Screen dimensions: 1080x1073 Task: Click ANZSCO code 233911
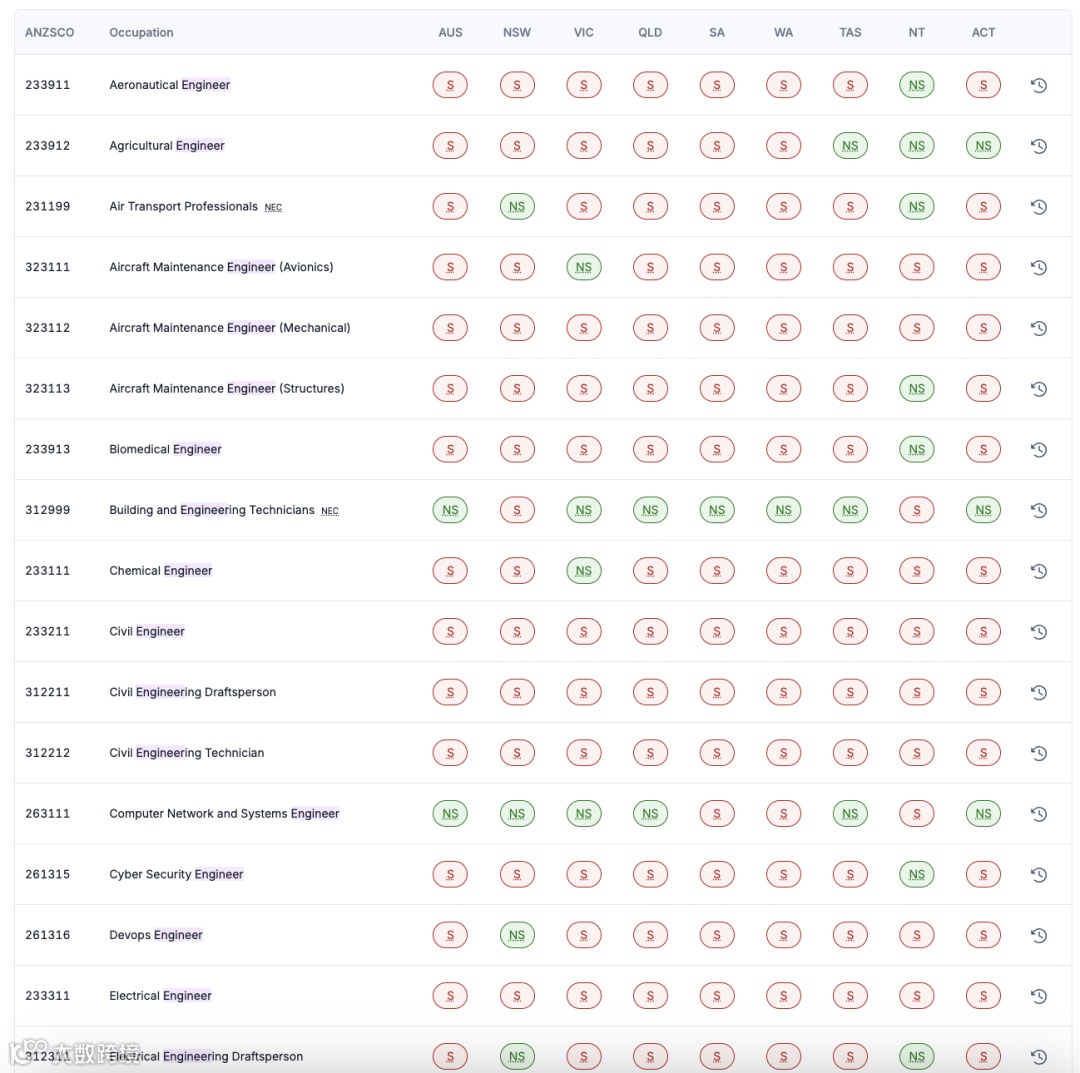tap(48, 85)
